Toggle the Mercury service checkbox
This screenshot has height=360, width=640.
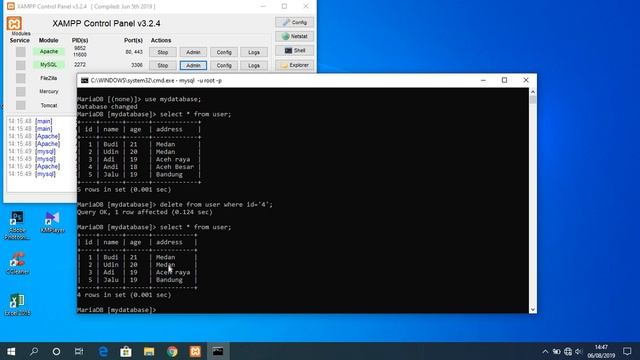[20, 91]
